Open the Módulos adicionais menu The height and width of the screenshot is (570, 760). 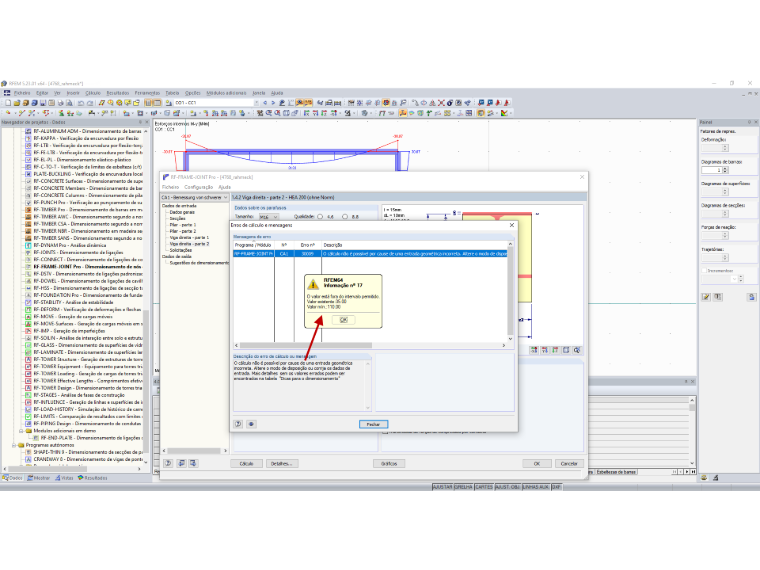pyautogui.click(x=226, y=93)
